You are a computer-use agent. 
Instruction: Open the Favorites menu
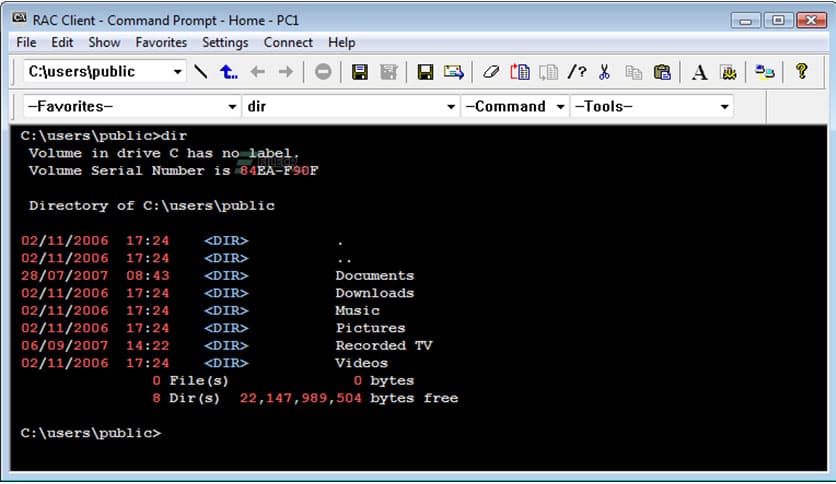(161, 42)
